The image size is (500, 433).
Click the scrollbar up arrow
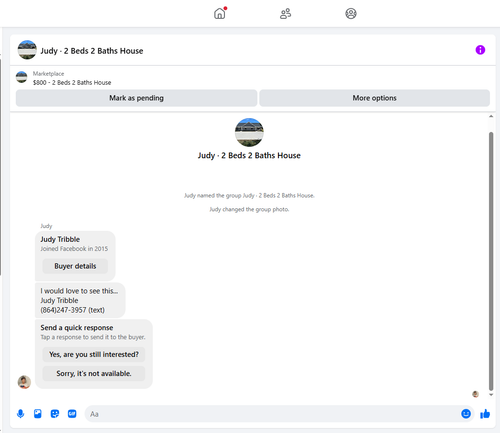(x=491, y=116)
